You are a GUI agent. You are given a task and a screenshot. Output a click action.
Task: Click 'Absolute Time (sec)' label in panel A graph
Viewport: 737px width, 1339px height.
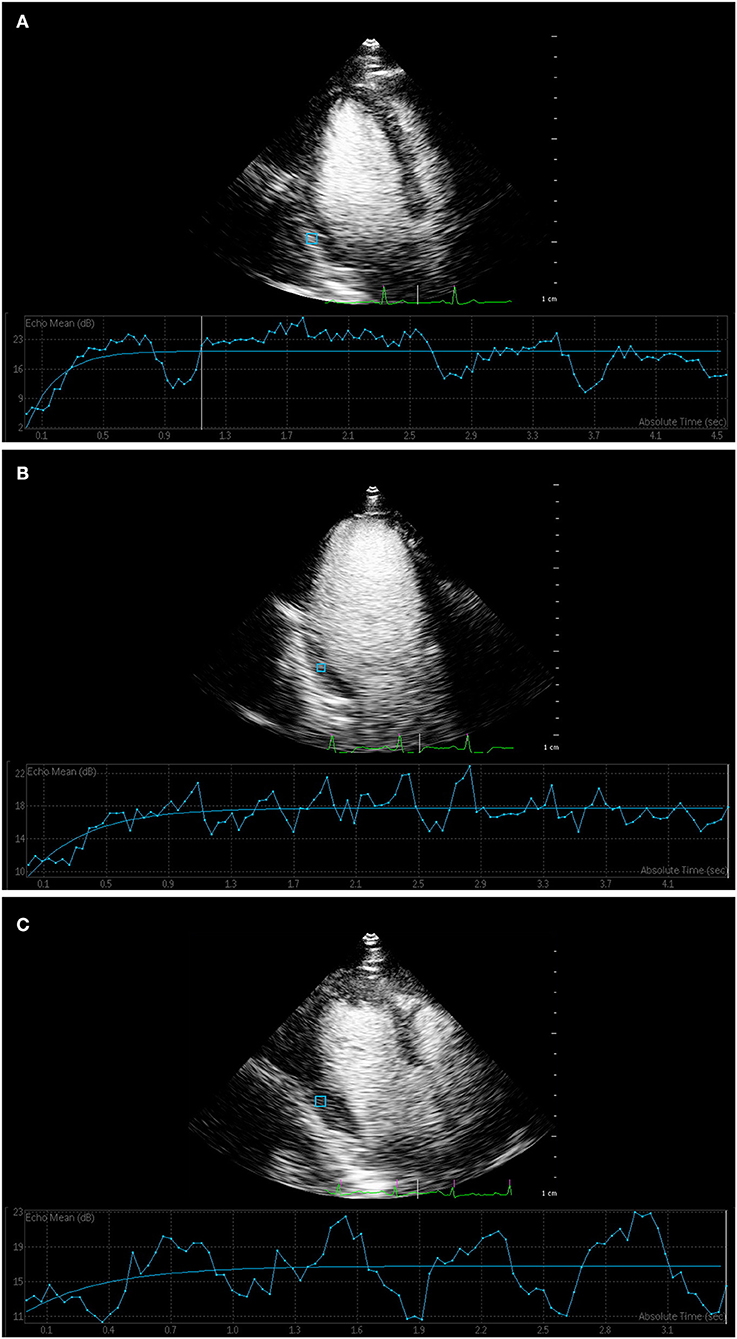682,422
